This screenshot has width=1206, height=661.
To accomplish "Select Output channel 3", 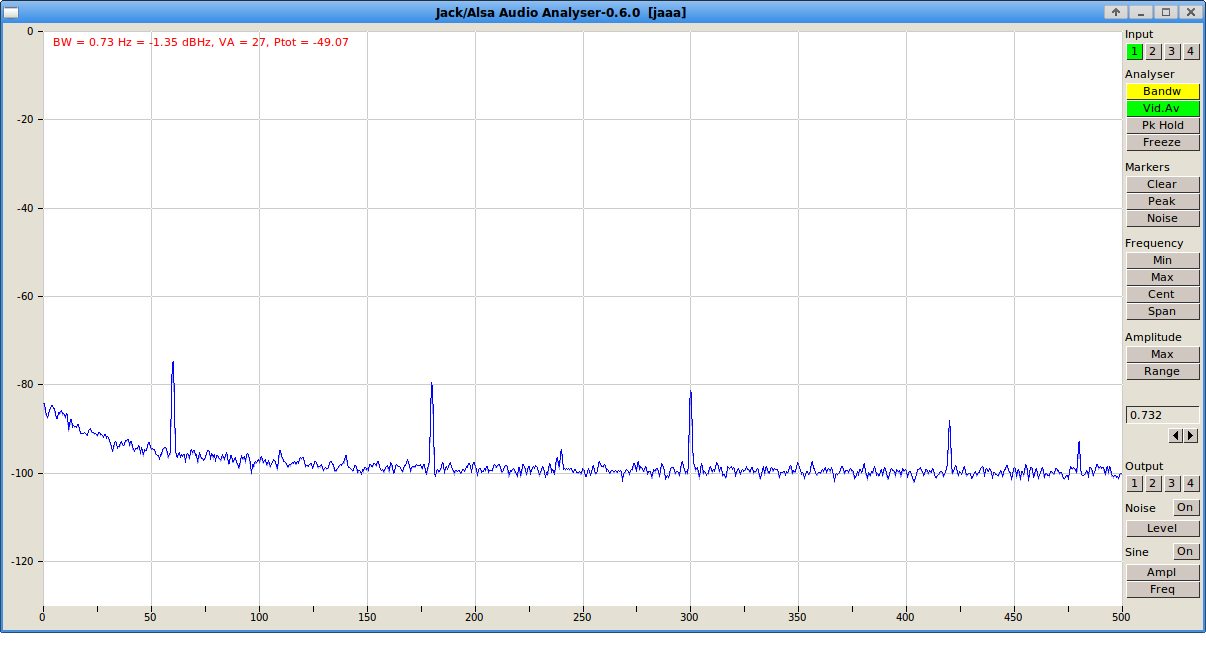I will 1172,484.
